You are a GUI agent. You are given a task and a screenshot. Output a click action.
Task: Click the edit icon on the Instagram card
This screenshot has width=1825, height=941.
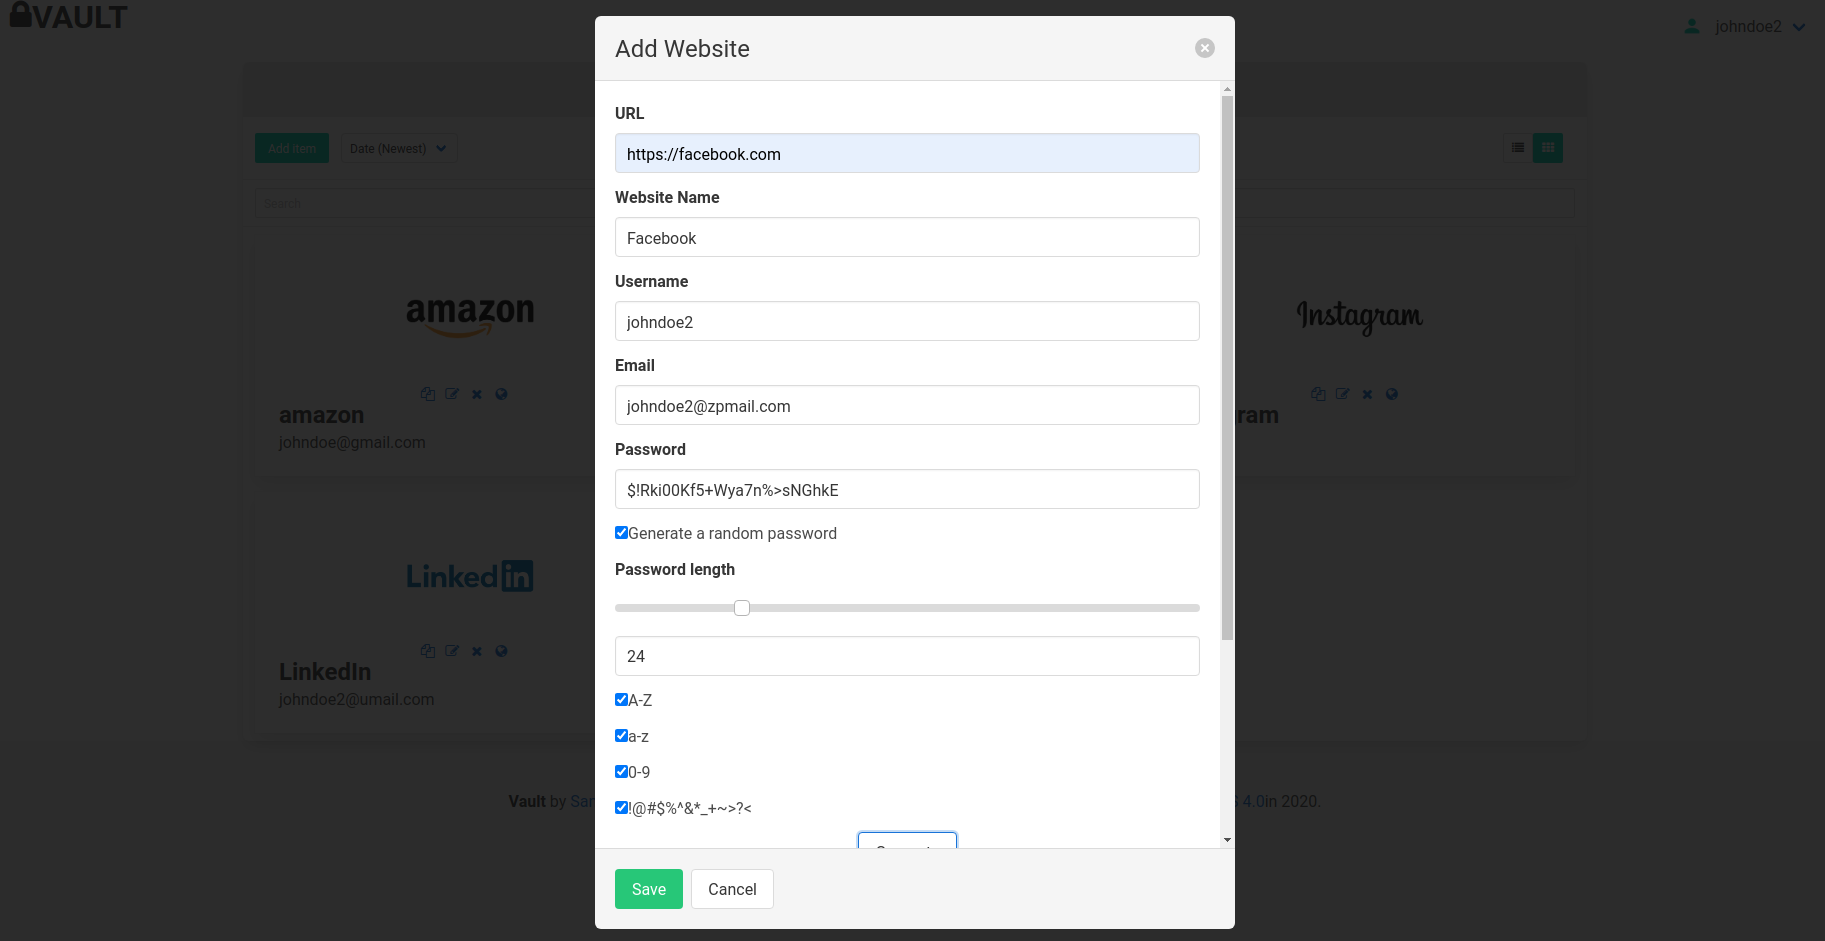pos(1343,394)
